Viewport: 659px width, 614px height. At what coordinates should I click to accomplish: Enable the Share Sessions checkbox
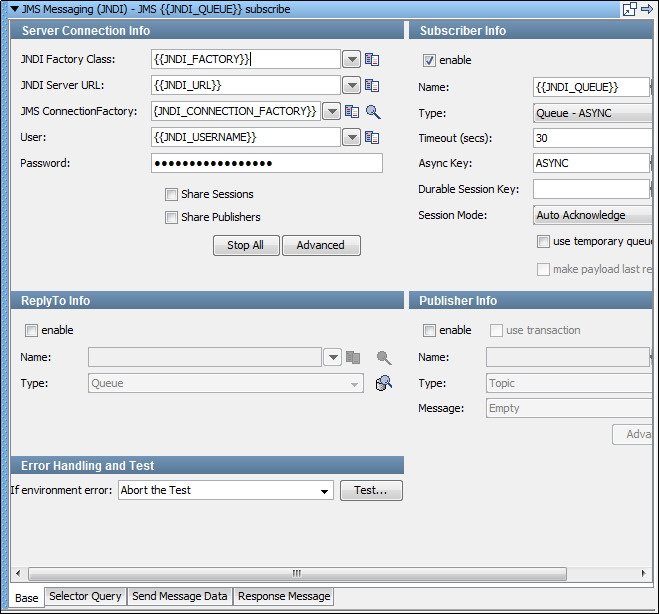click(172, 195)
